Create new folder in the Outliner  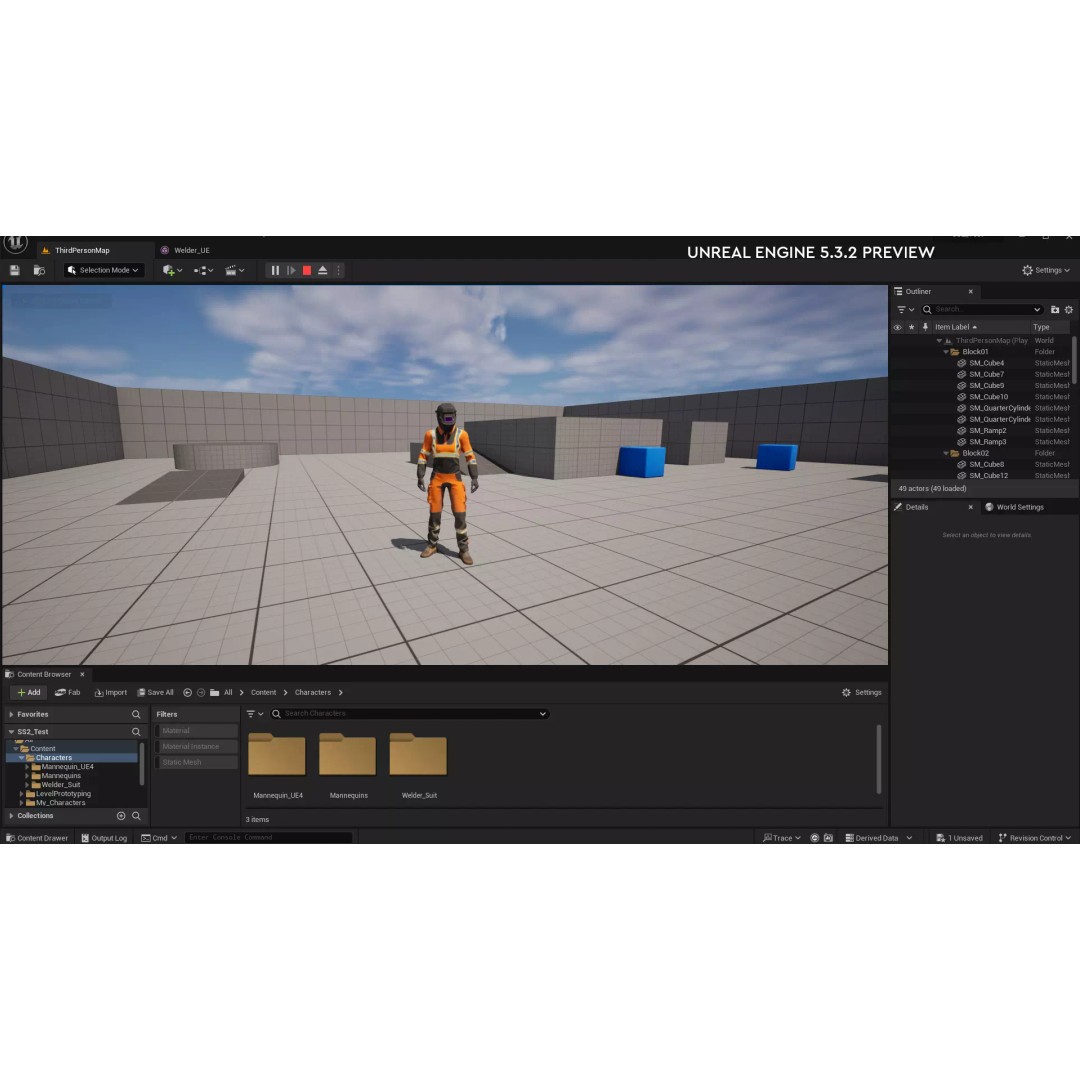tap(1055, 310)
